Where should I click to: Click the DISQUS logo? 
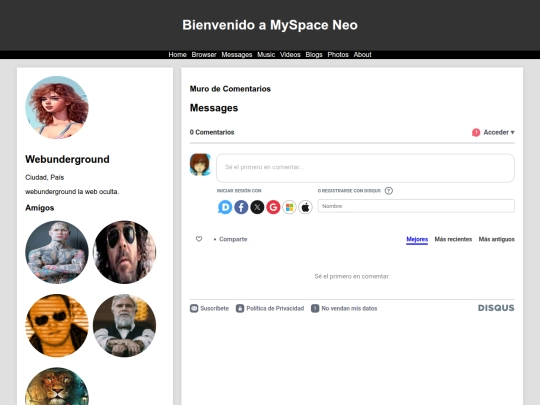pyautogui.click(x=496, y=308)
